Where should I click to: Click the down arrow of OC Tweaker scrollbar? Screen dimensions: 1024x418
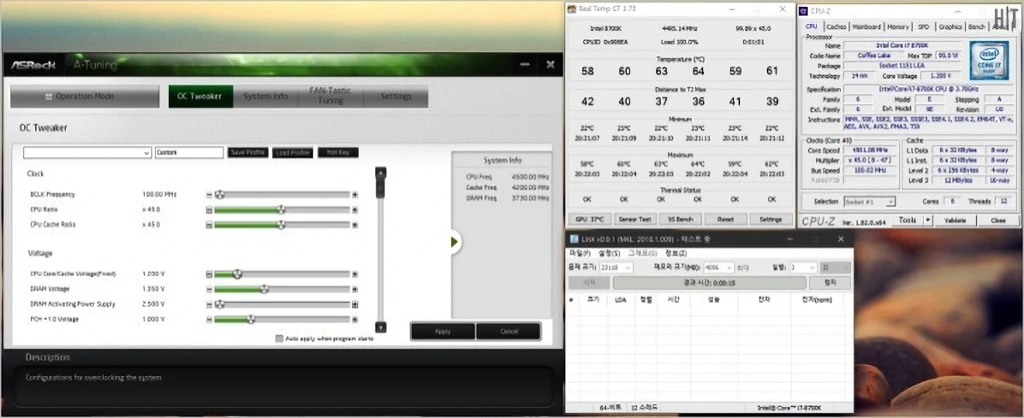point(381,327)
